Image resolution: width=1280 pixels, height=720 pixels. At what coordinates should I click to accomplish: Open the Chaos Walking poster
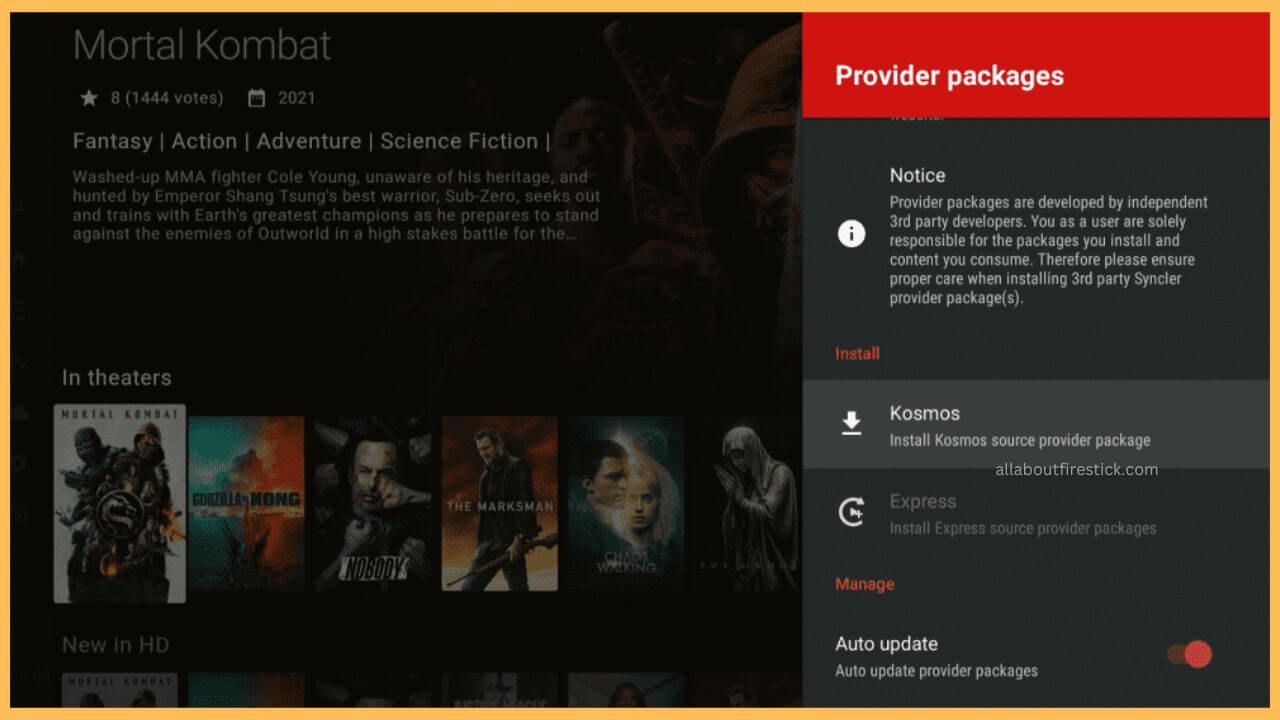627,503
